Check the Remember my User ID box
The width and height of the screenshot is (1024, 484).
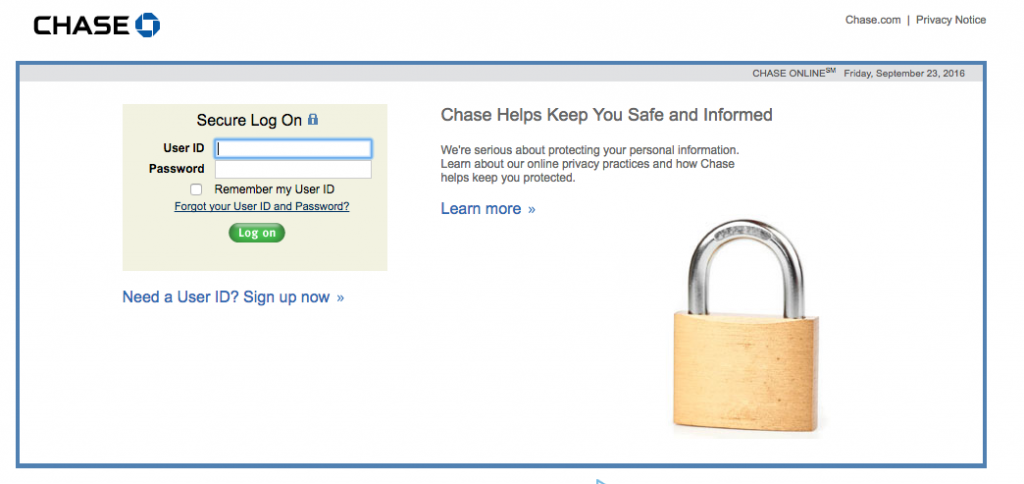(x=196, y=189)
